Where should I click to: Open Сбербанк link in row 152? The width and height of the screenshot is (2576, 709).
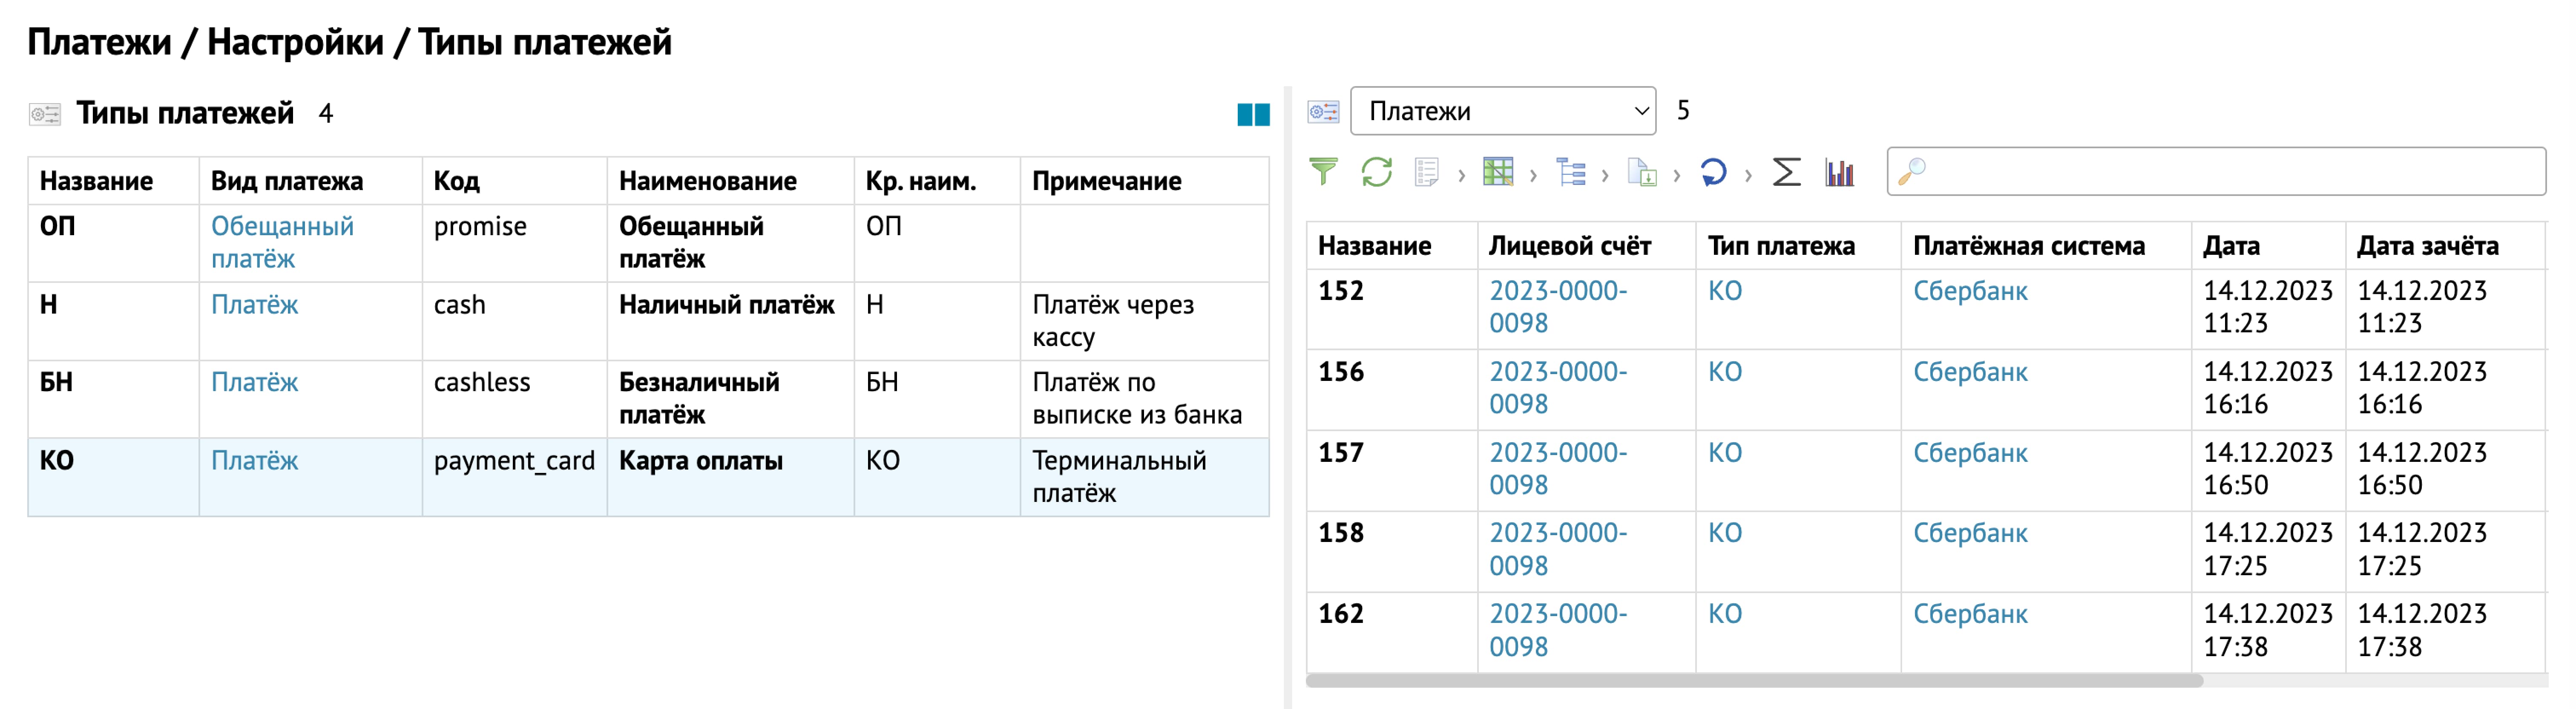1970,291
